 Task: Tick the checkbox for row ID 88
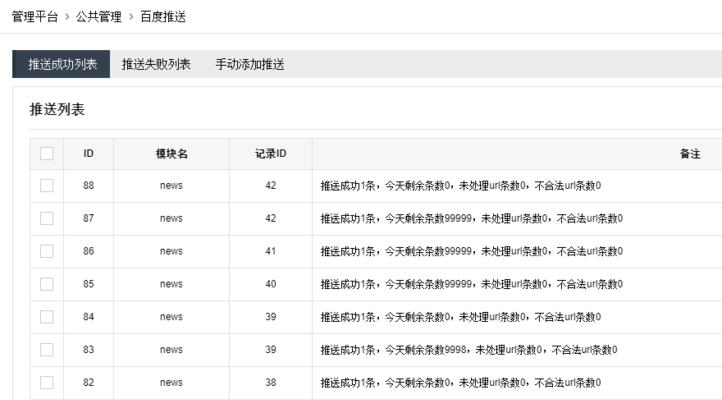tap(47, 186)
